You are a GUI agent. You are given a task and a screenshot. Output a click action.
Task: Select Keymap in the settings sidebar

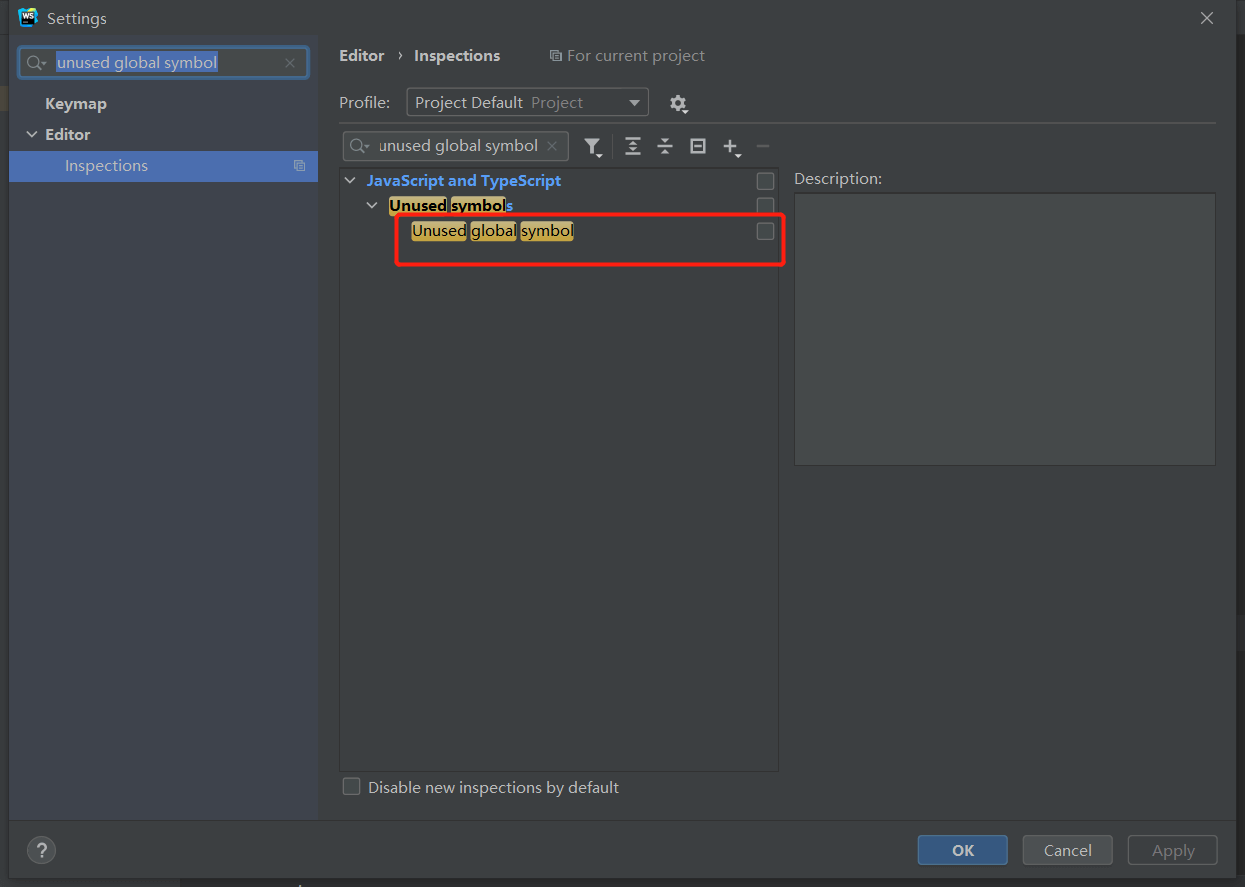[76, 104]
